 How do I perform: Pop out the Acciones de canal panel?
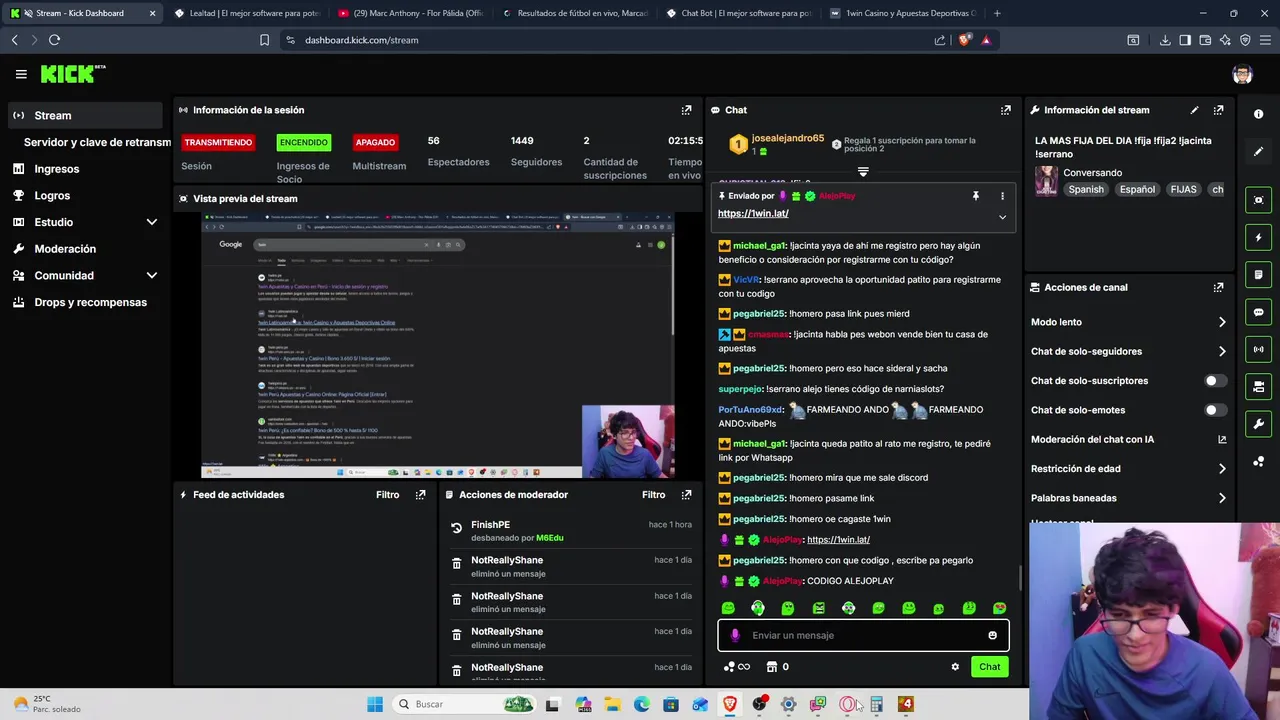tap(1218, 287)
